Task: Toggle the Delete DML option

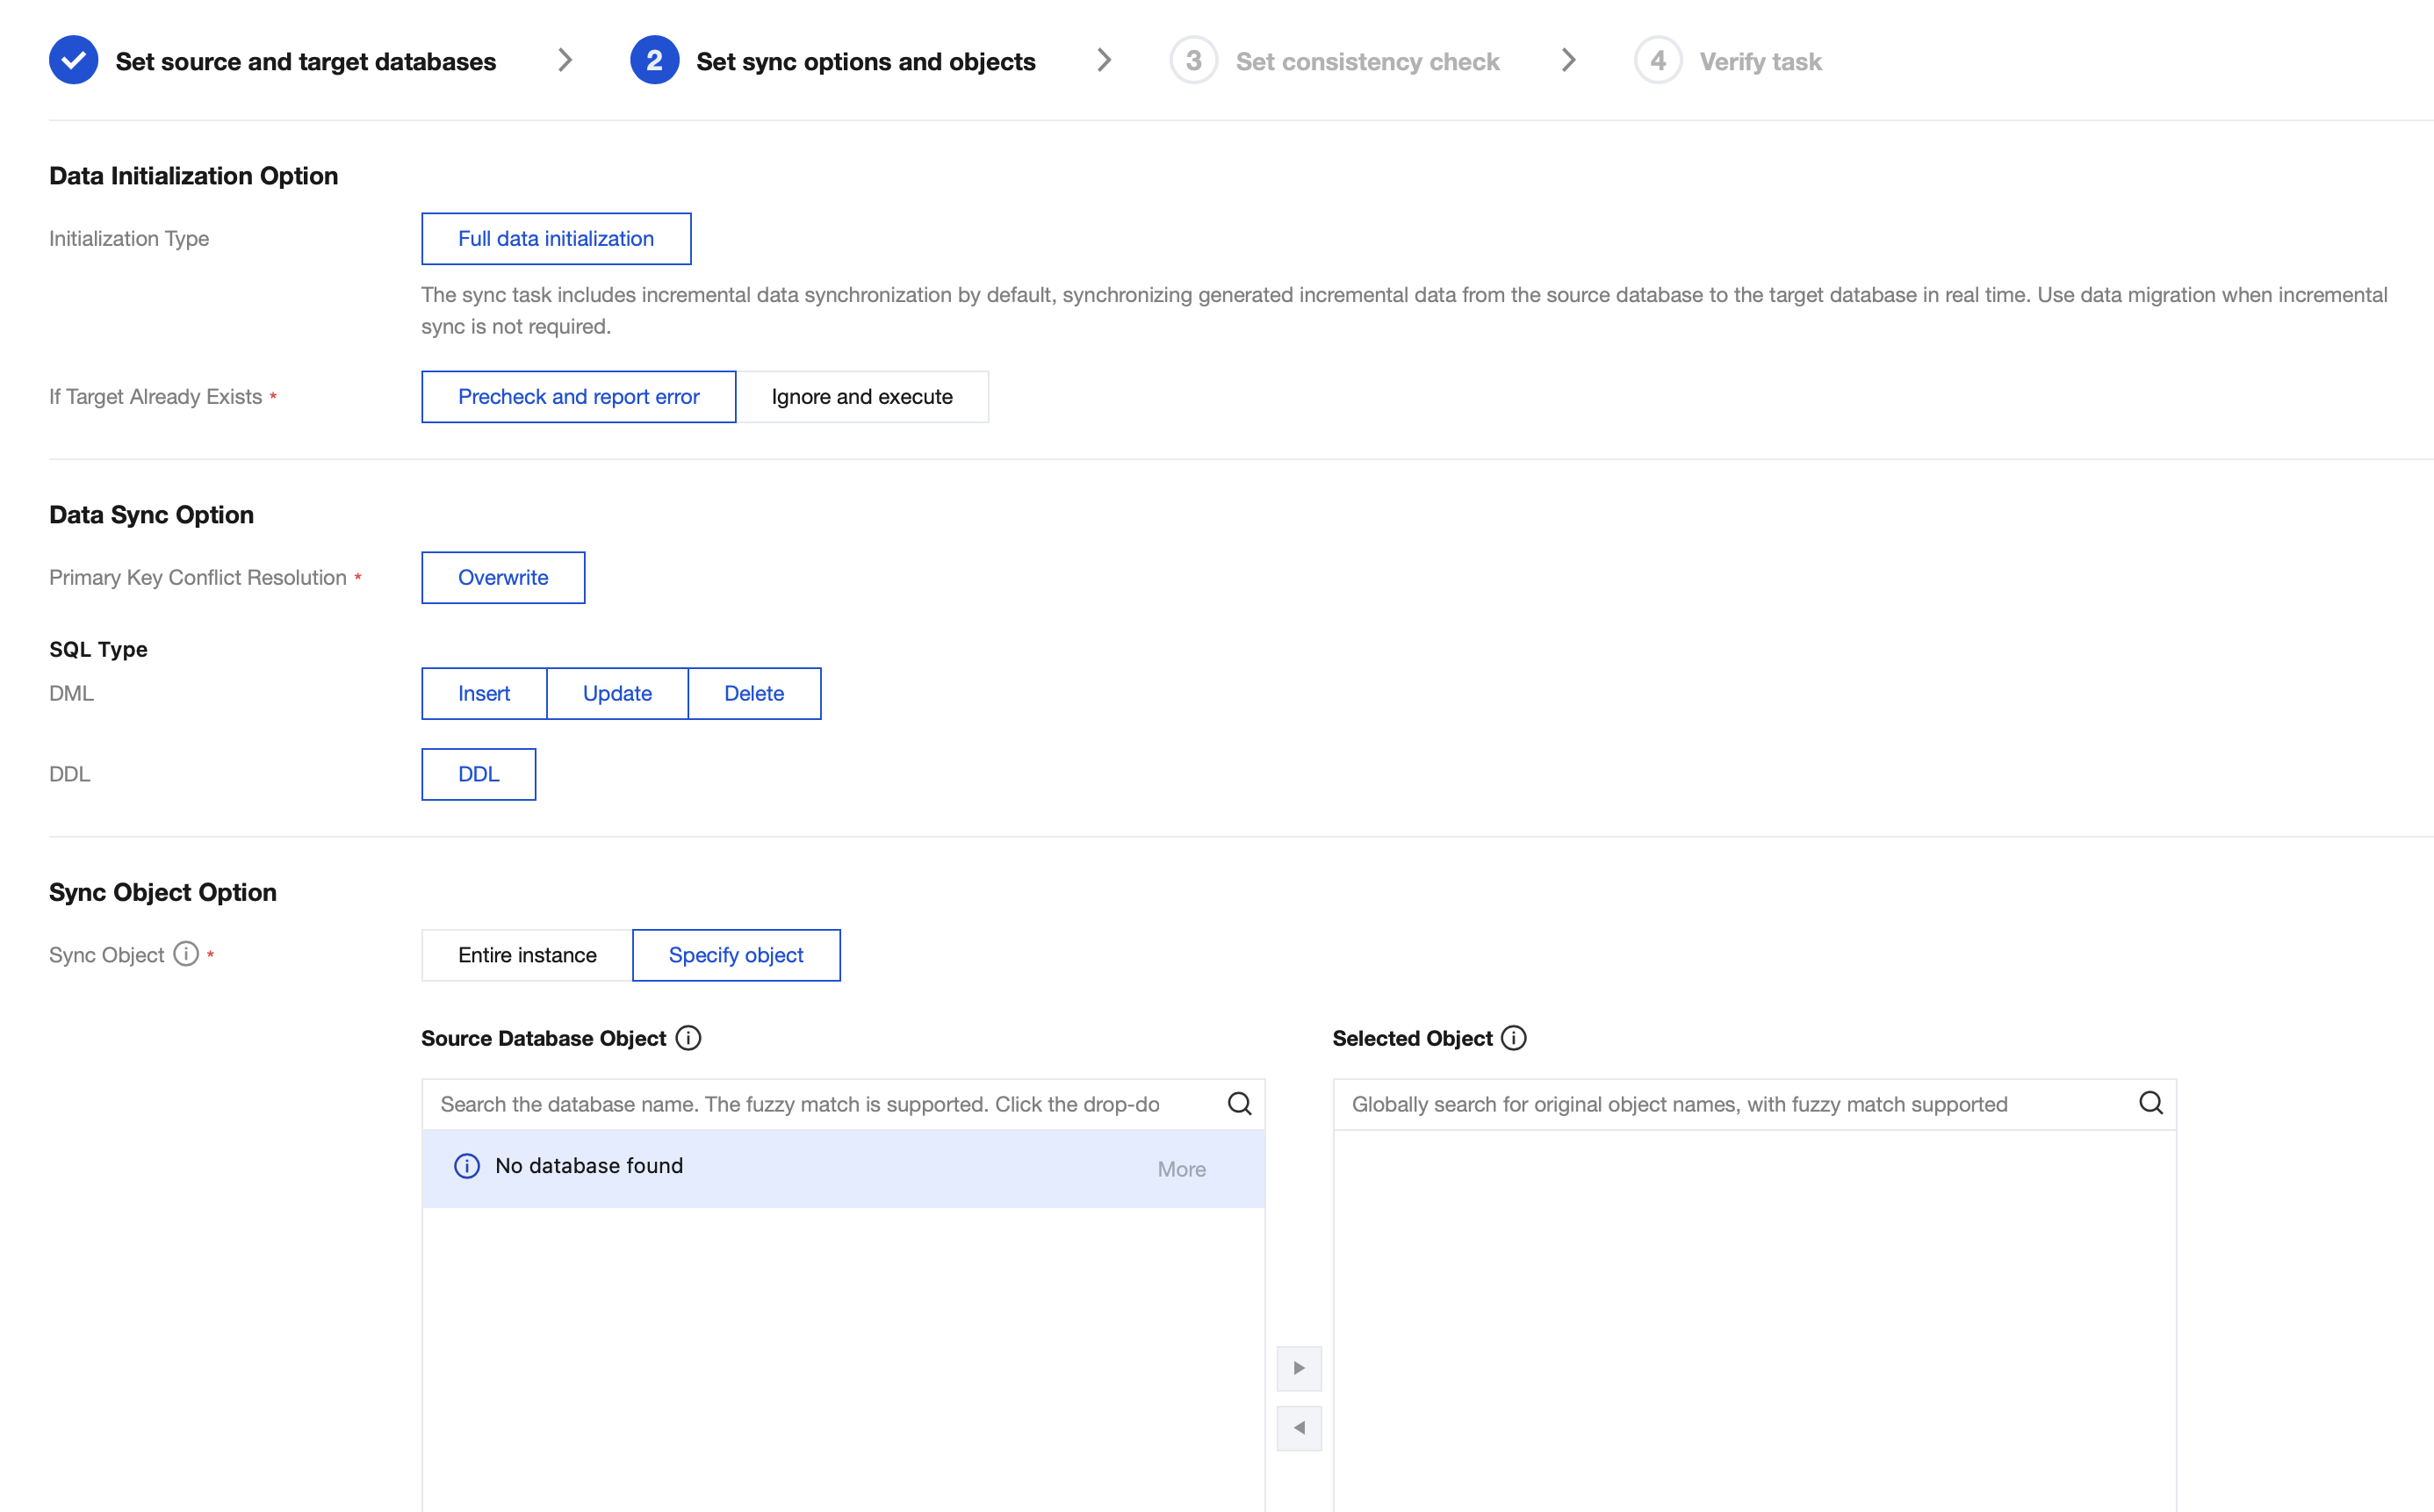Action: coord(754,693)
